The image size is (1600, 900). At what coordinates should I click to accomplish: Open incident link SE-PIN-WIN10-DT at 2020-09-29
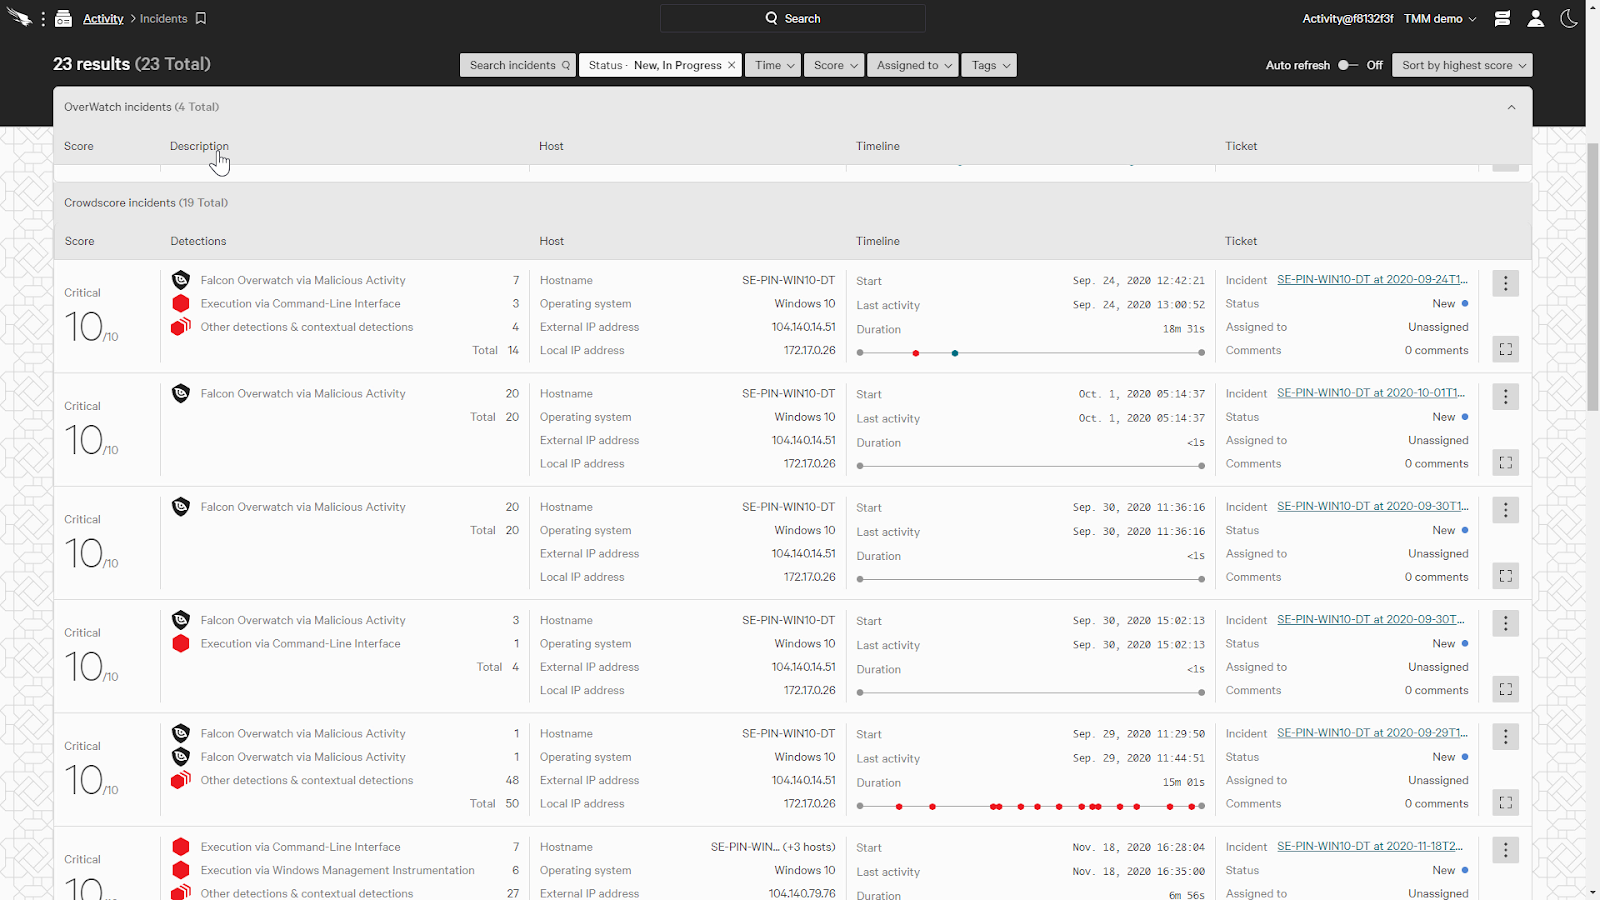point(1372,733)
